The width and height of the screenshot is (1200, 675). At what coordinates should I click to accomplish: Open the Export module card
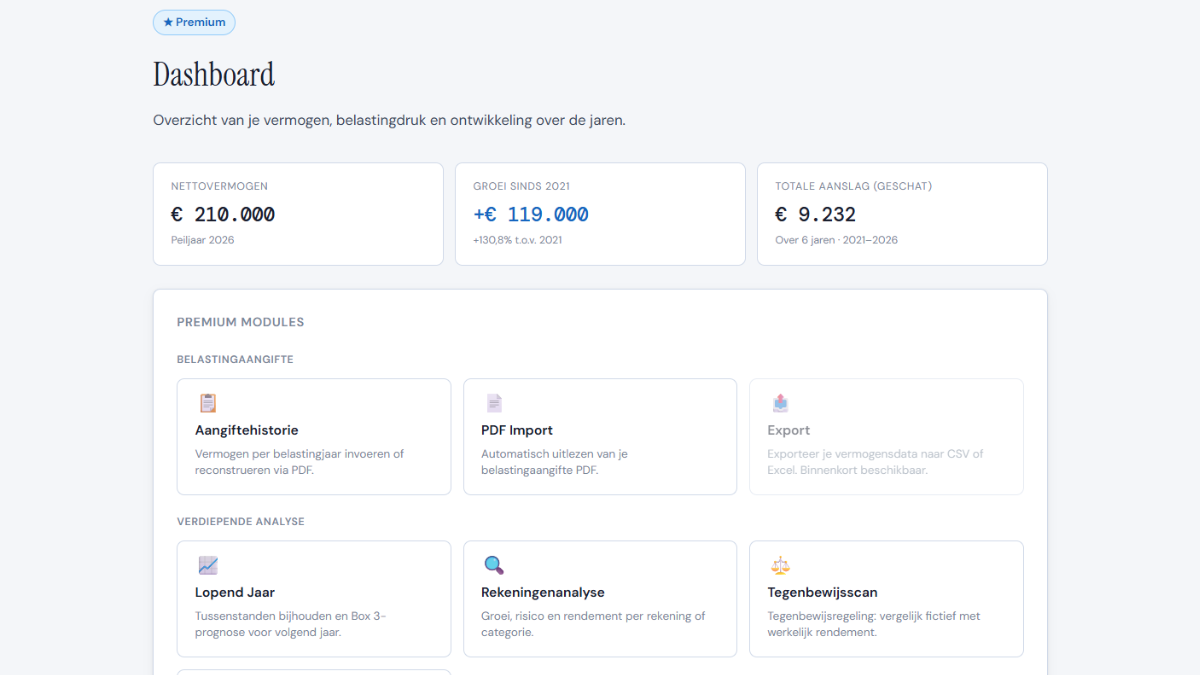pos(886,436)
